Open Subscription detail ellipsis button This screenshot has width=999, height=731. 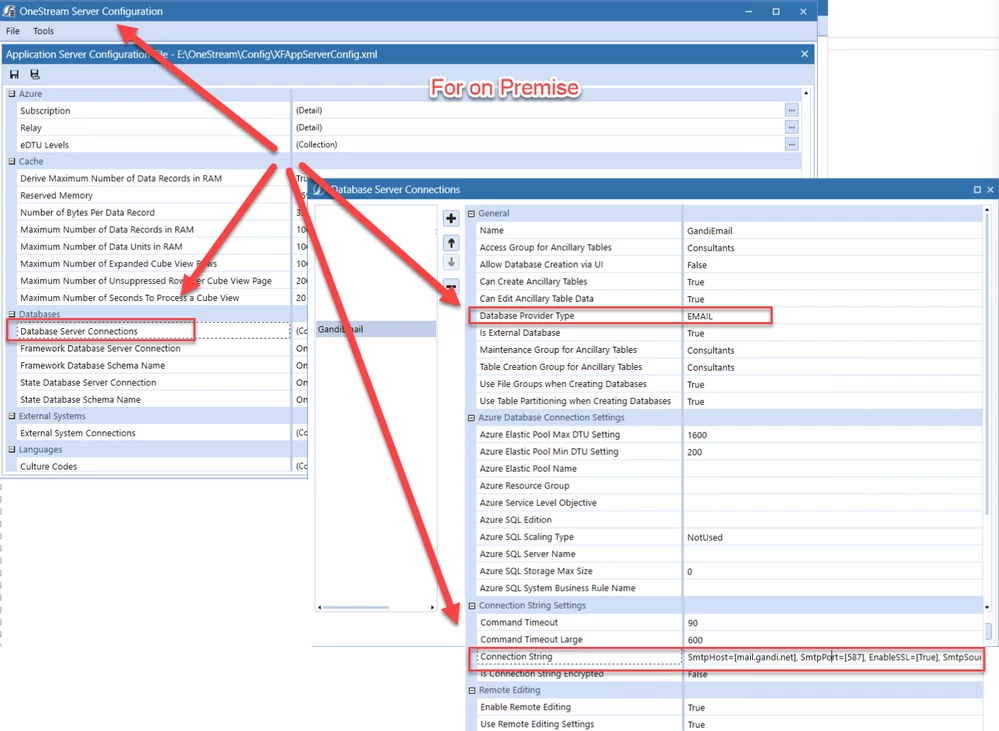pyautogui.click(x=791, y=110)
